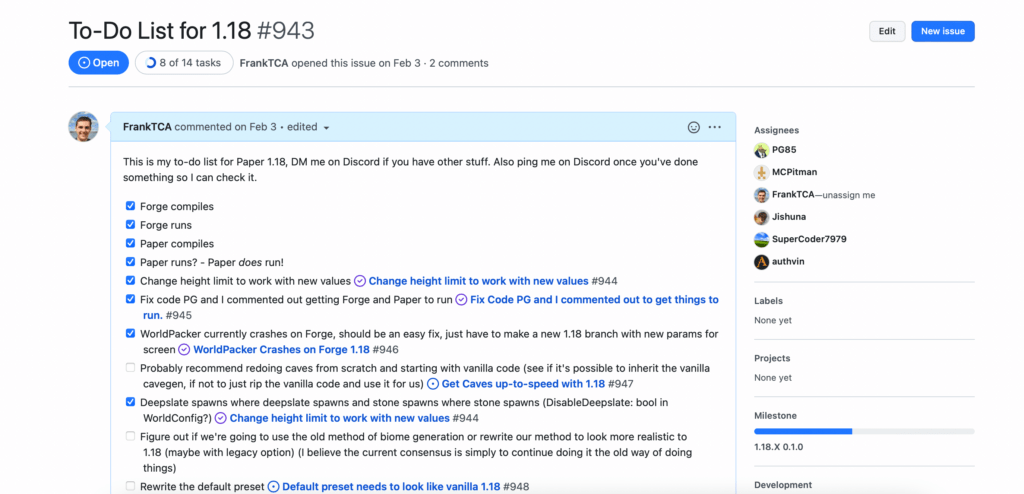Click MCPitman's assignee avatar
This screenshot has width=1024, height=494.
[x=761, y=173]
